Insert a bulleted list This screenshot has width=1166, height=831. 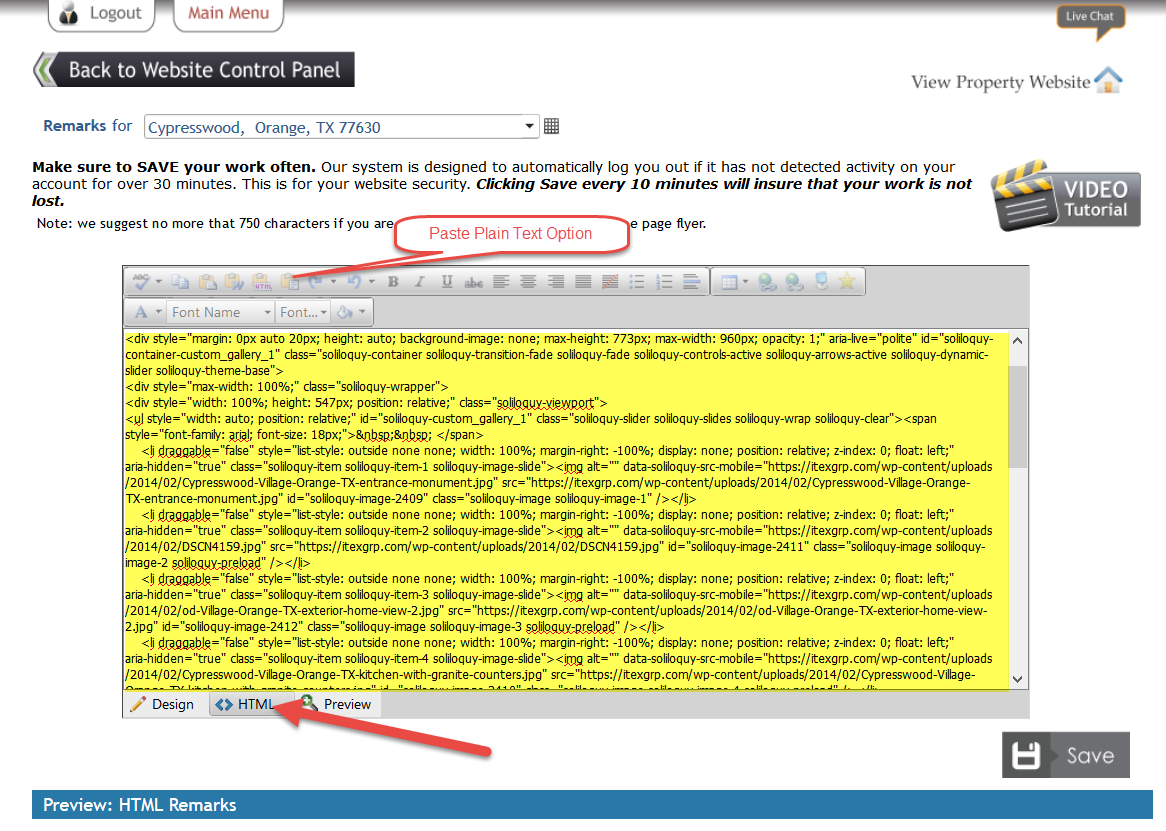tap(637, 282)
